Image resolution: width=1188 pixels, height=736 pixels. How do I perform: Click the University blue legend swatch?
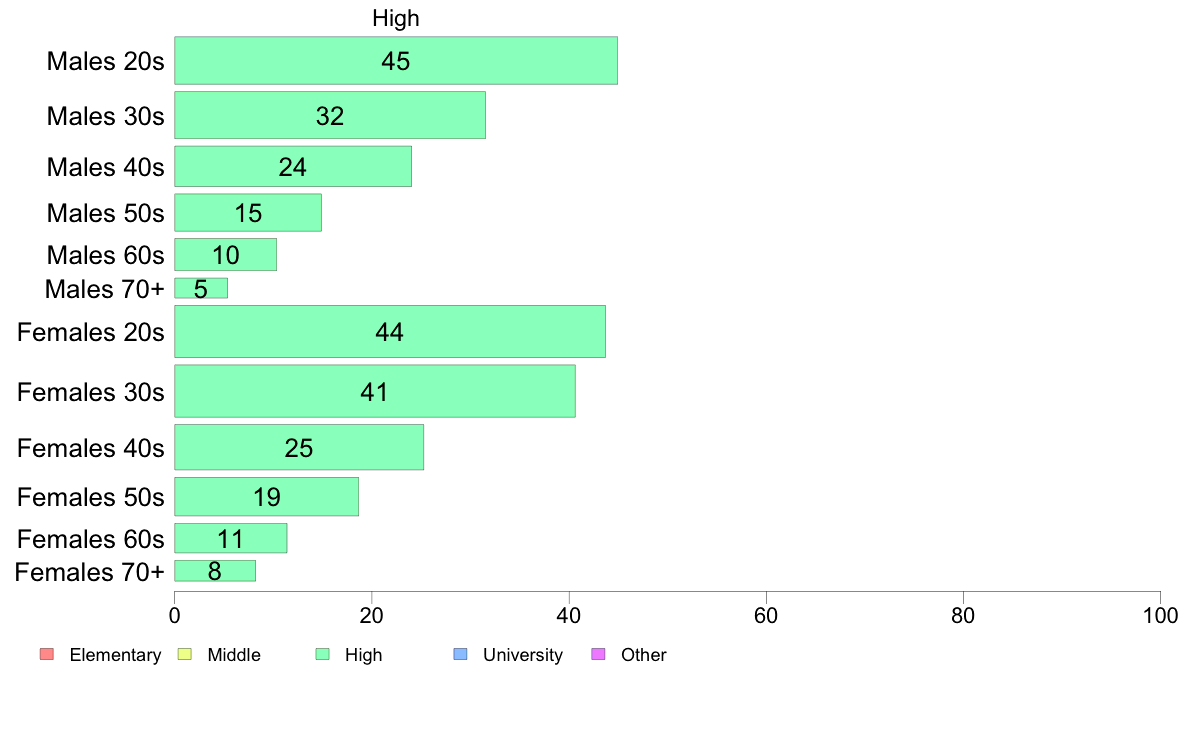460,654
